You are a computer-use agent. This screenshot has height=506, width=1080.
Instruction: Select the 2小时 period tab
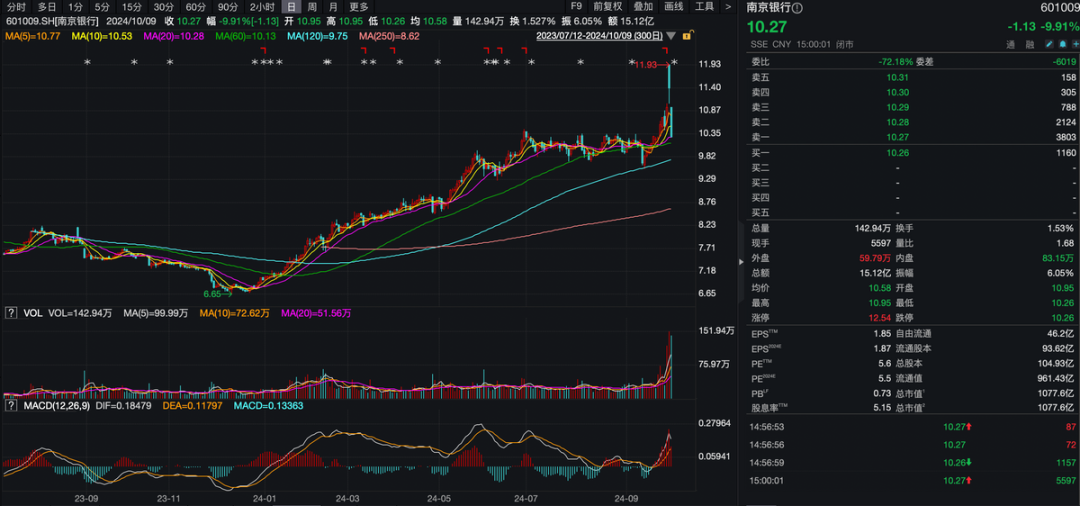262,7
